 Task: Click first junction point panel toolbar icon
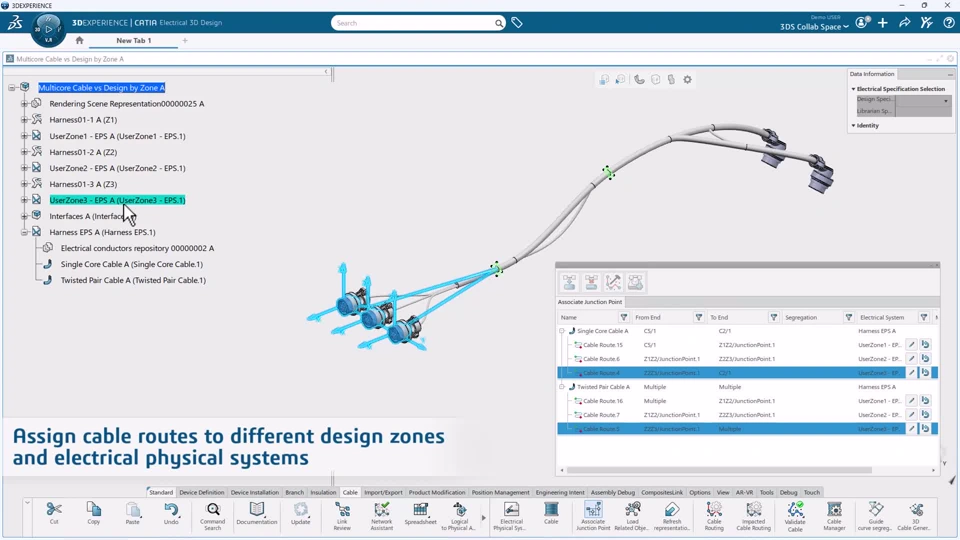tap(569, 282)
